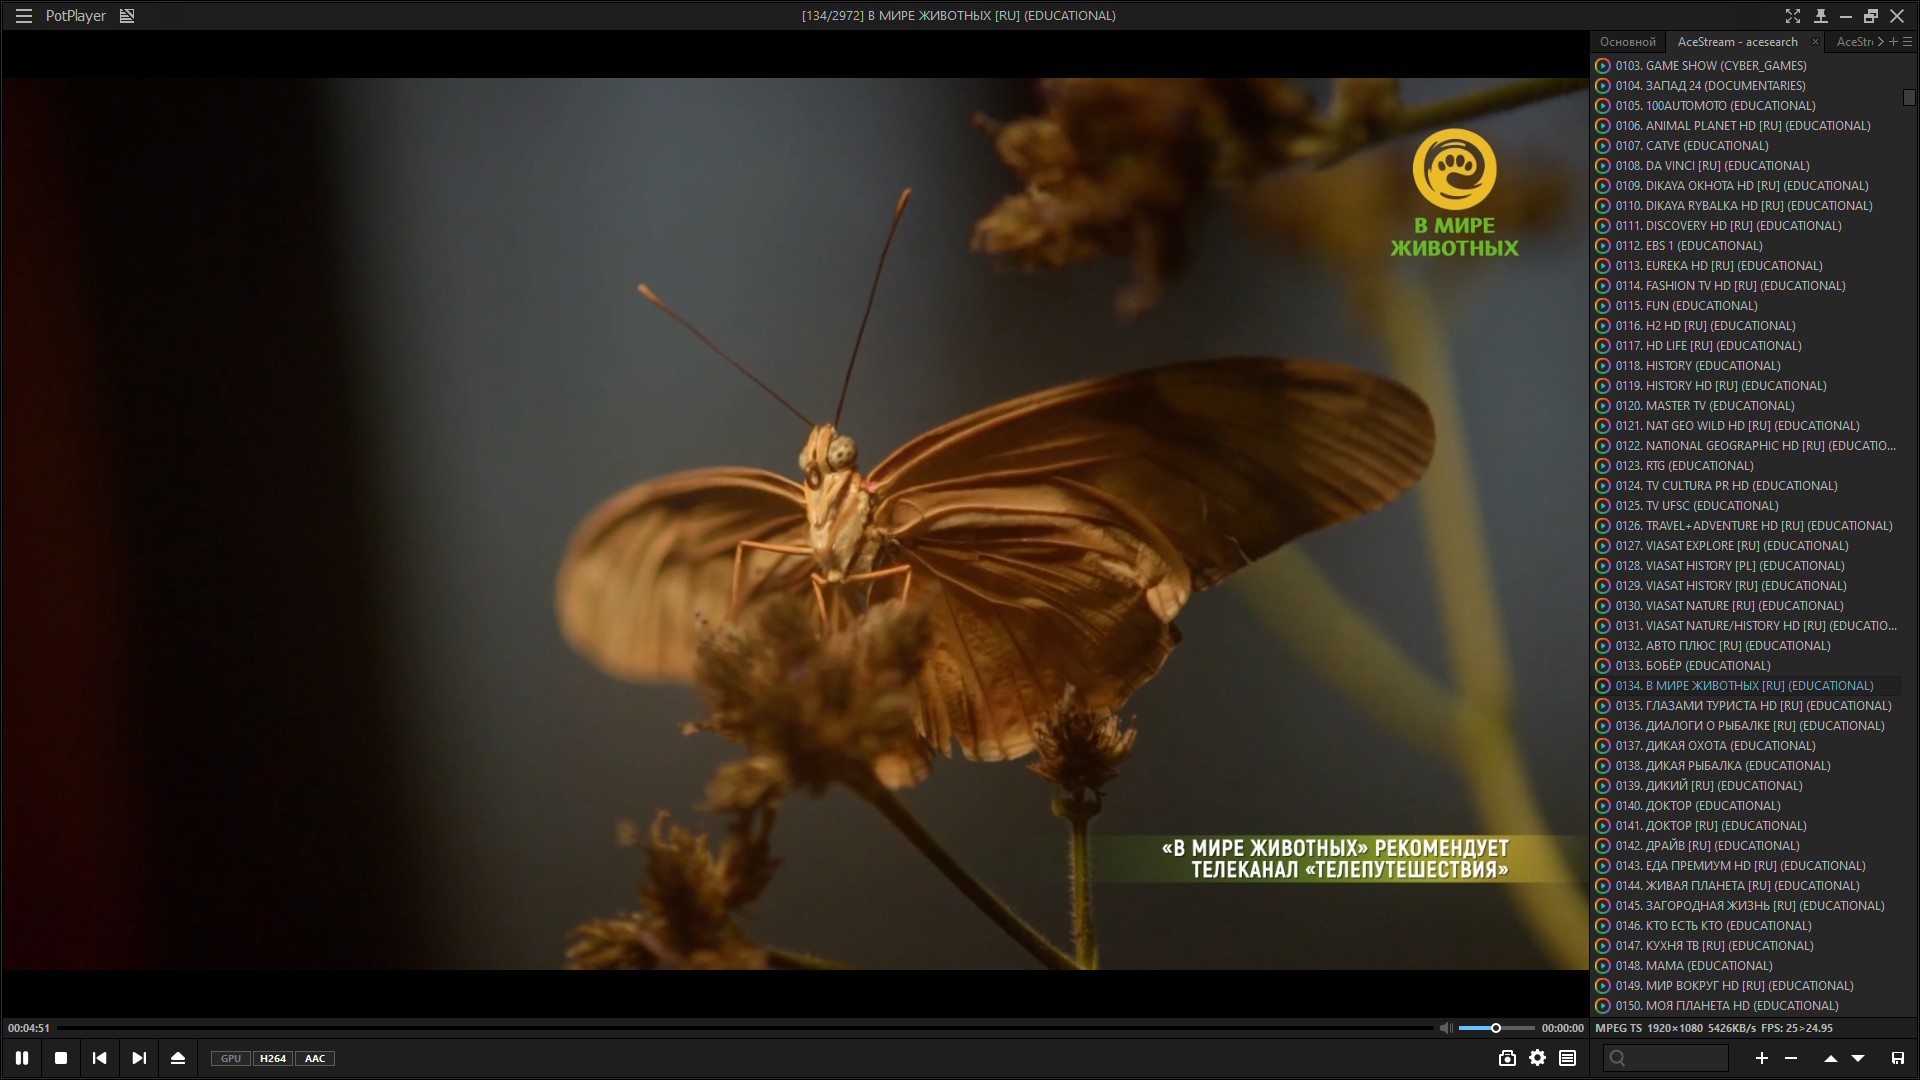Save playlist using floppy disk icon

click(1897, 1058)
